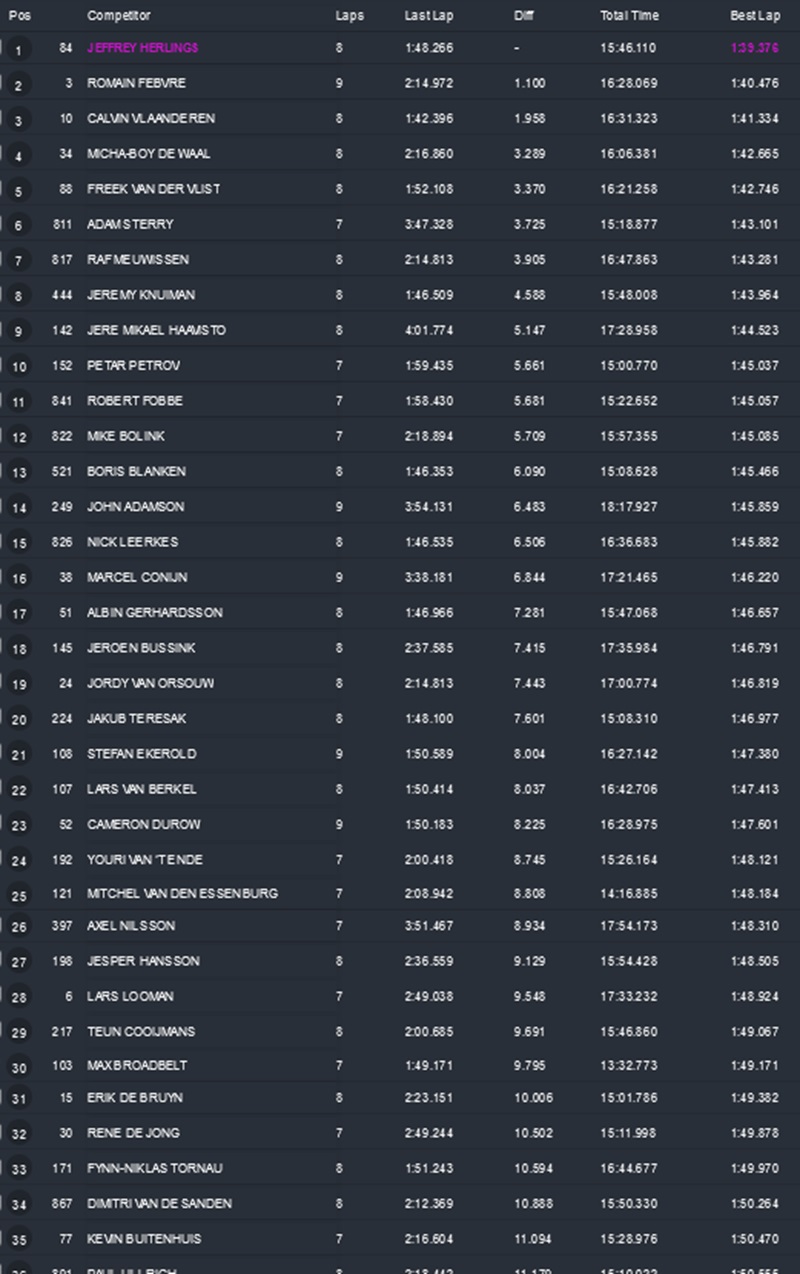This screenshot has width=800, height=1274.
Task: Select the position 34 circle badge
Action: pyautogui.click(x=18, y=1205)
